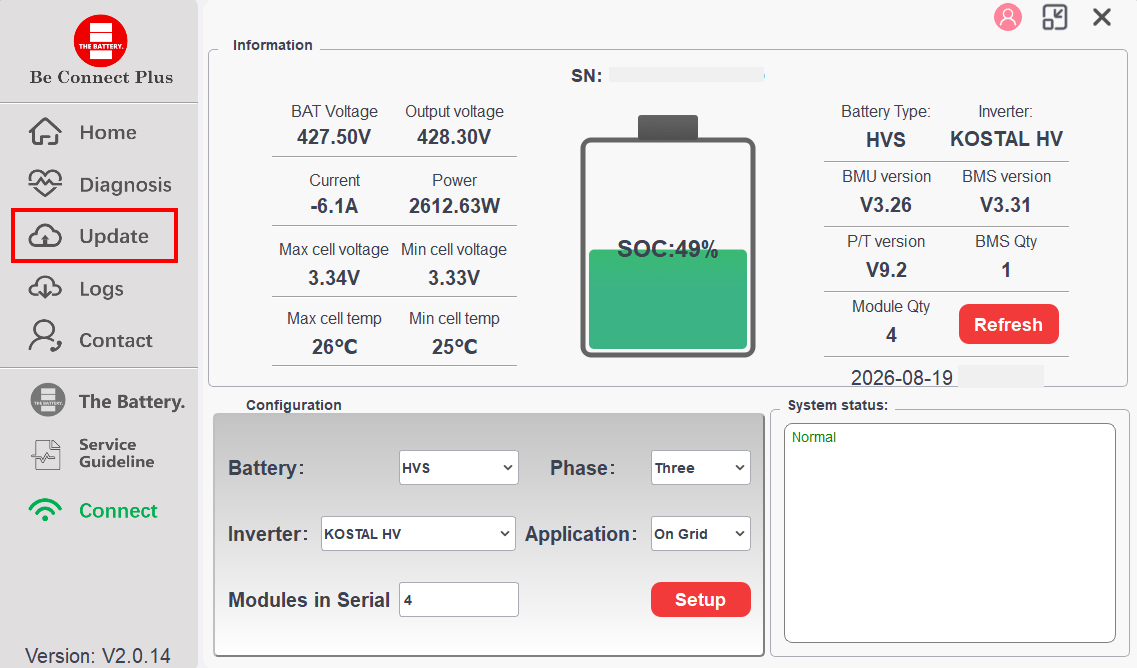Click the Module Qty value 4
This screenshot has height=668, width=1137.
[891, 334]
